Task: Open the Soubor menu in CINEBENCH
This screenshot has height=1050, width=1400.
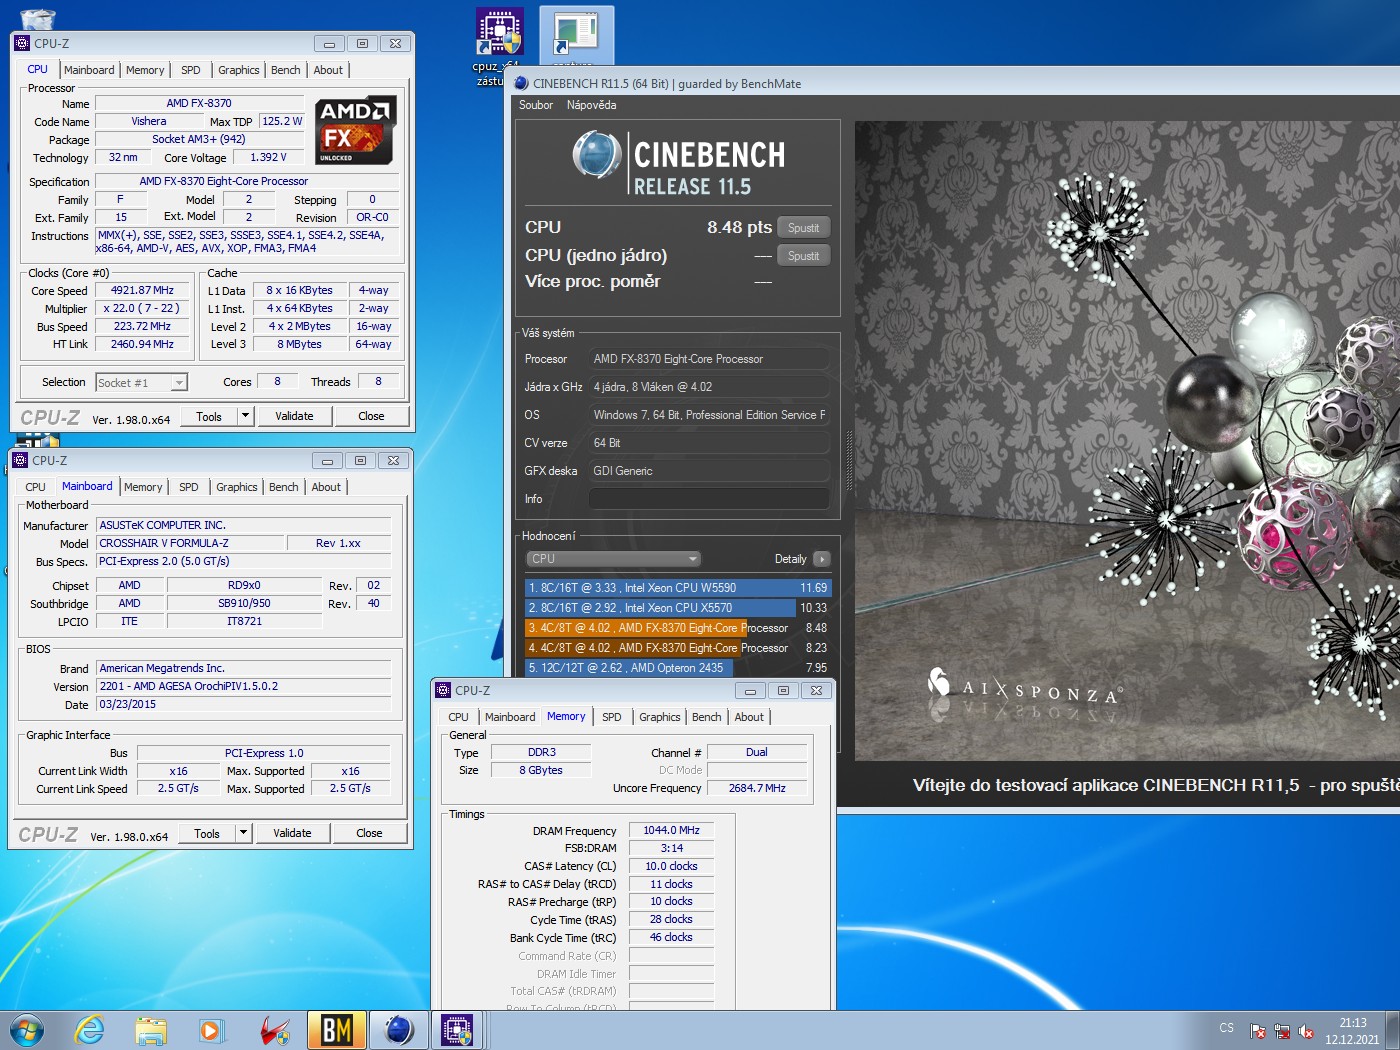Action: 536,105
